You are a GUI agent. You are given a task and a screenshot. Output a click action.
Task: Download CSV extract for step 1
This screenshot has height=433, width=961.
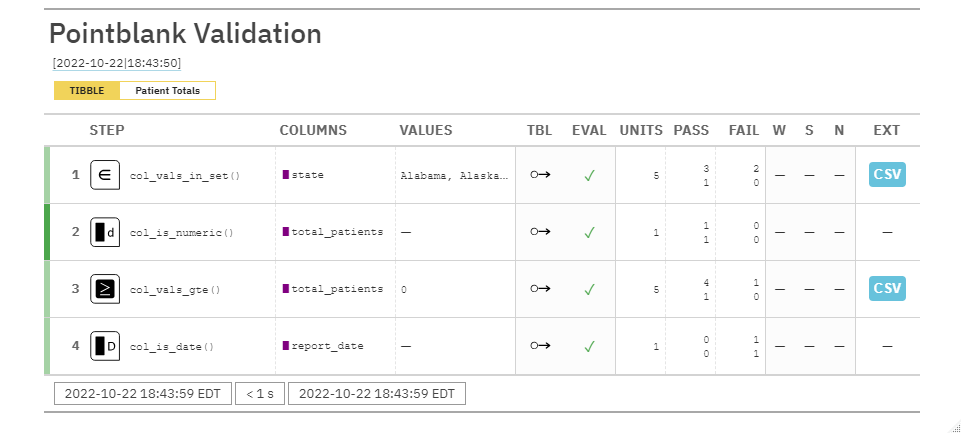point(886,174)
